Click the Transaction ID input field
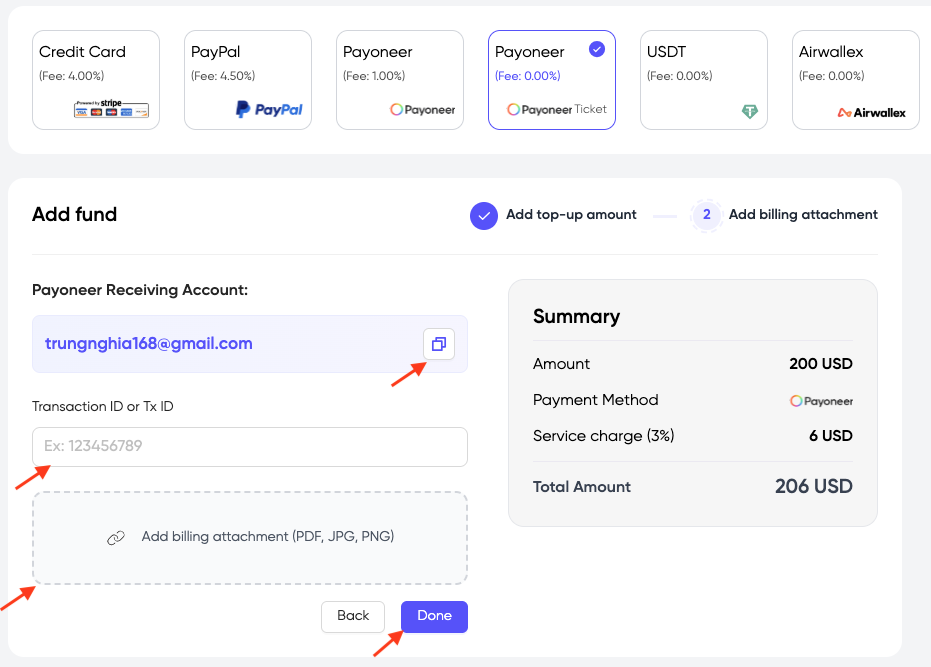The width and height of the screenshot is (931, 667). (249, 447)
